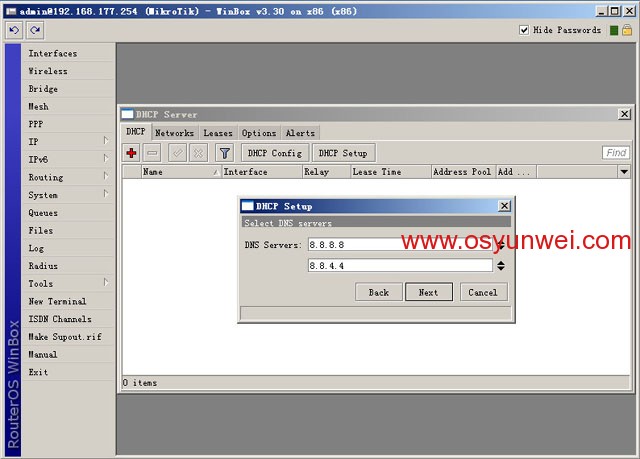Open Manual from the sidebar
This screenshot has width=640, height=459.
68,354
